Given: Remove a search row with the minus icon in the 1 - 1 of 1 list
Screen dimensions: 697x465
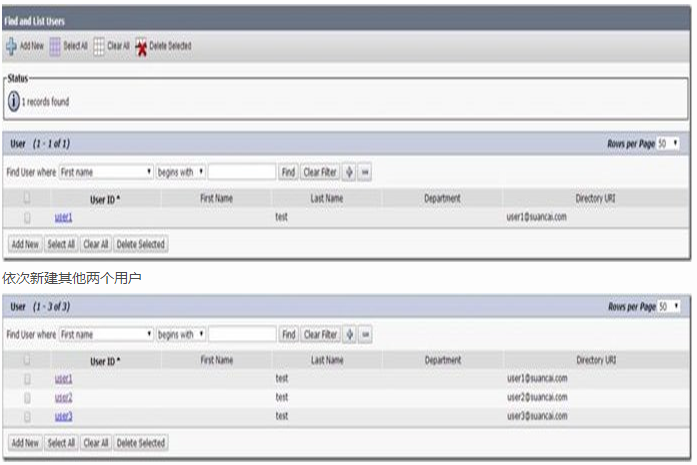Looking at the screenshot, I should click(365, 172).
